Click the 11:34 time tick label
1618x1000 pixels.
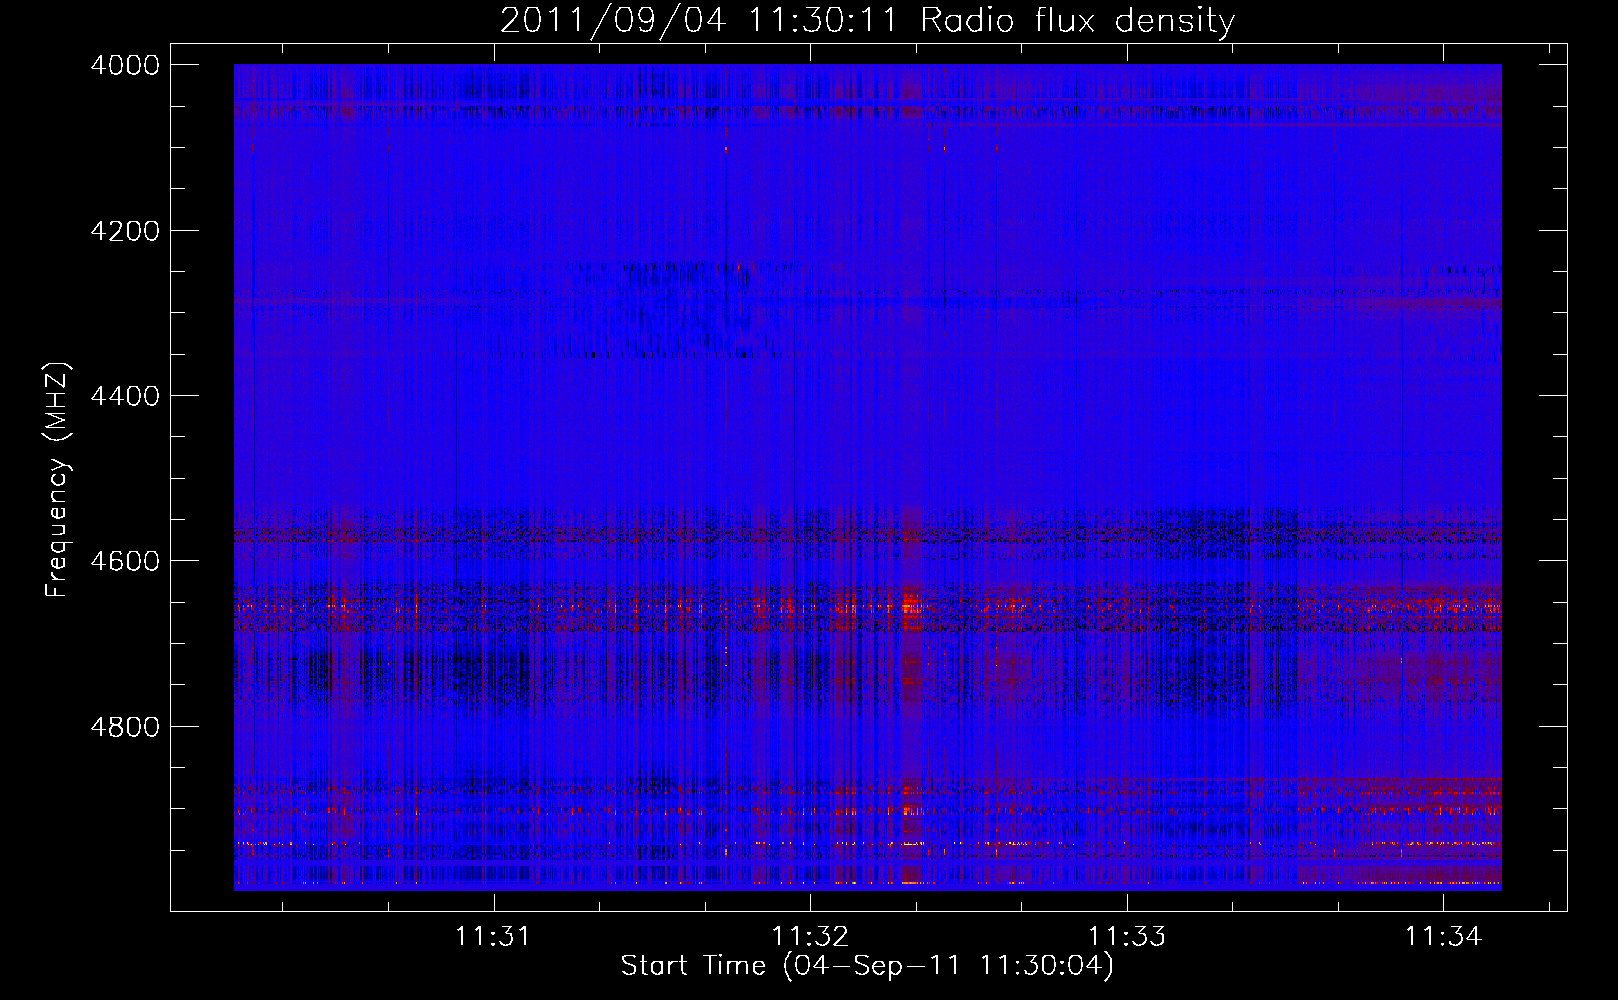pos(1443,936)
